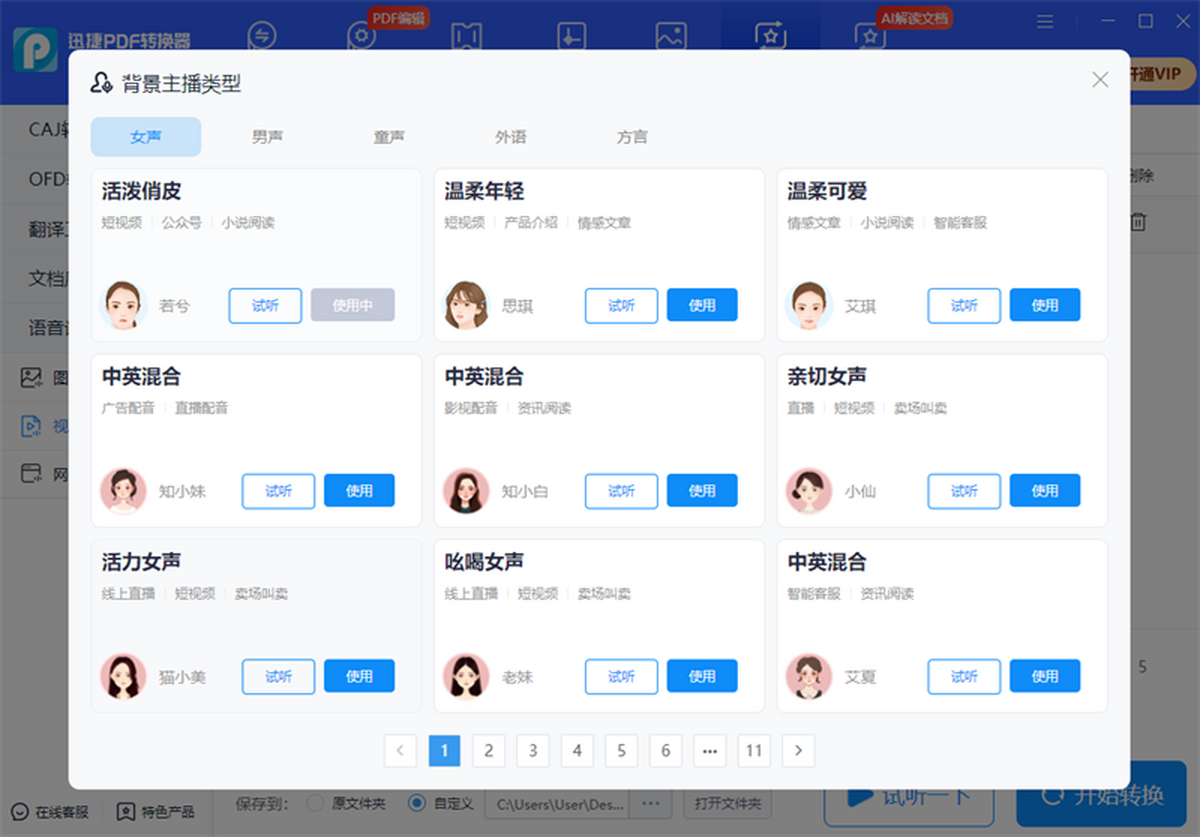Switch to 男声 tab

pos(267,137)
